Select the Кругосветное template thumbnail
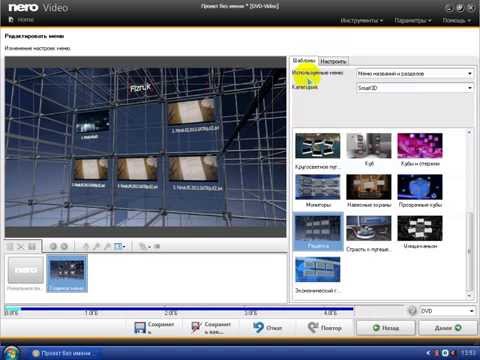The width and height of the screenshot is (480, 360). (318, 146)
